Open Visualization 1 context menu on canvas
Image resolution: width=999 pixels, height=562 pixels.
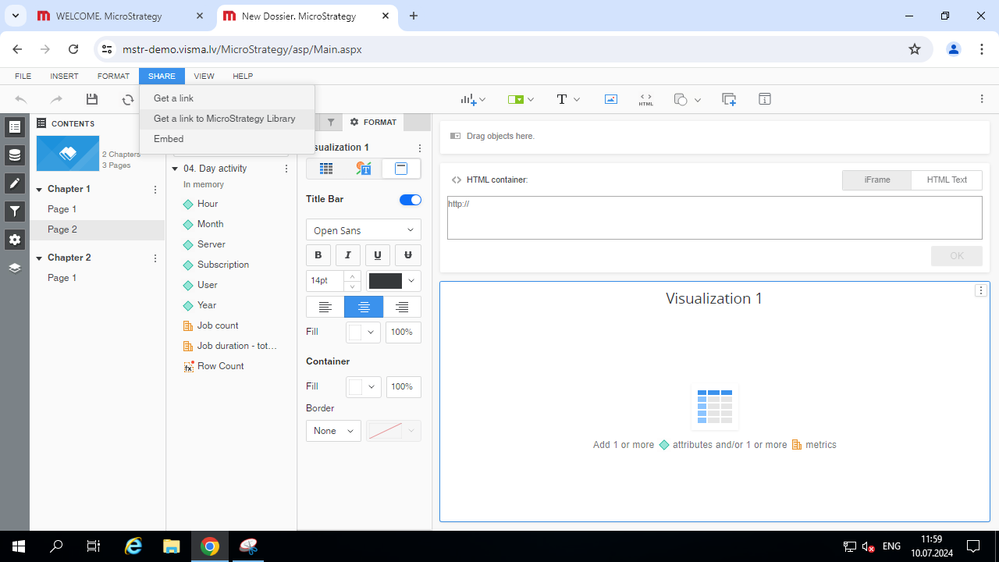pyautogui.click(x=981, y=291)
